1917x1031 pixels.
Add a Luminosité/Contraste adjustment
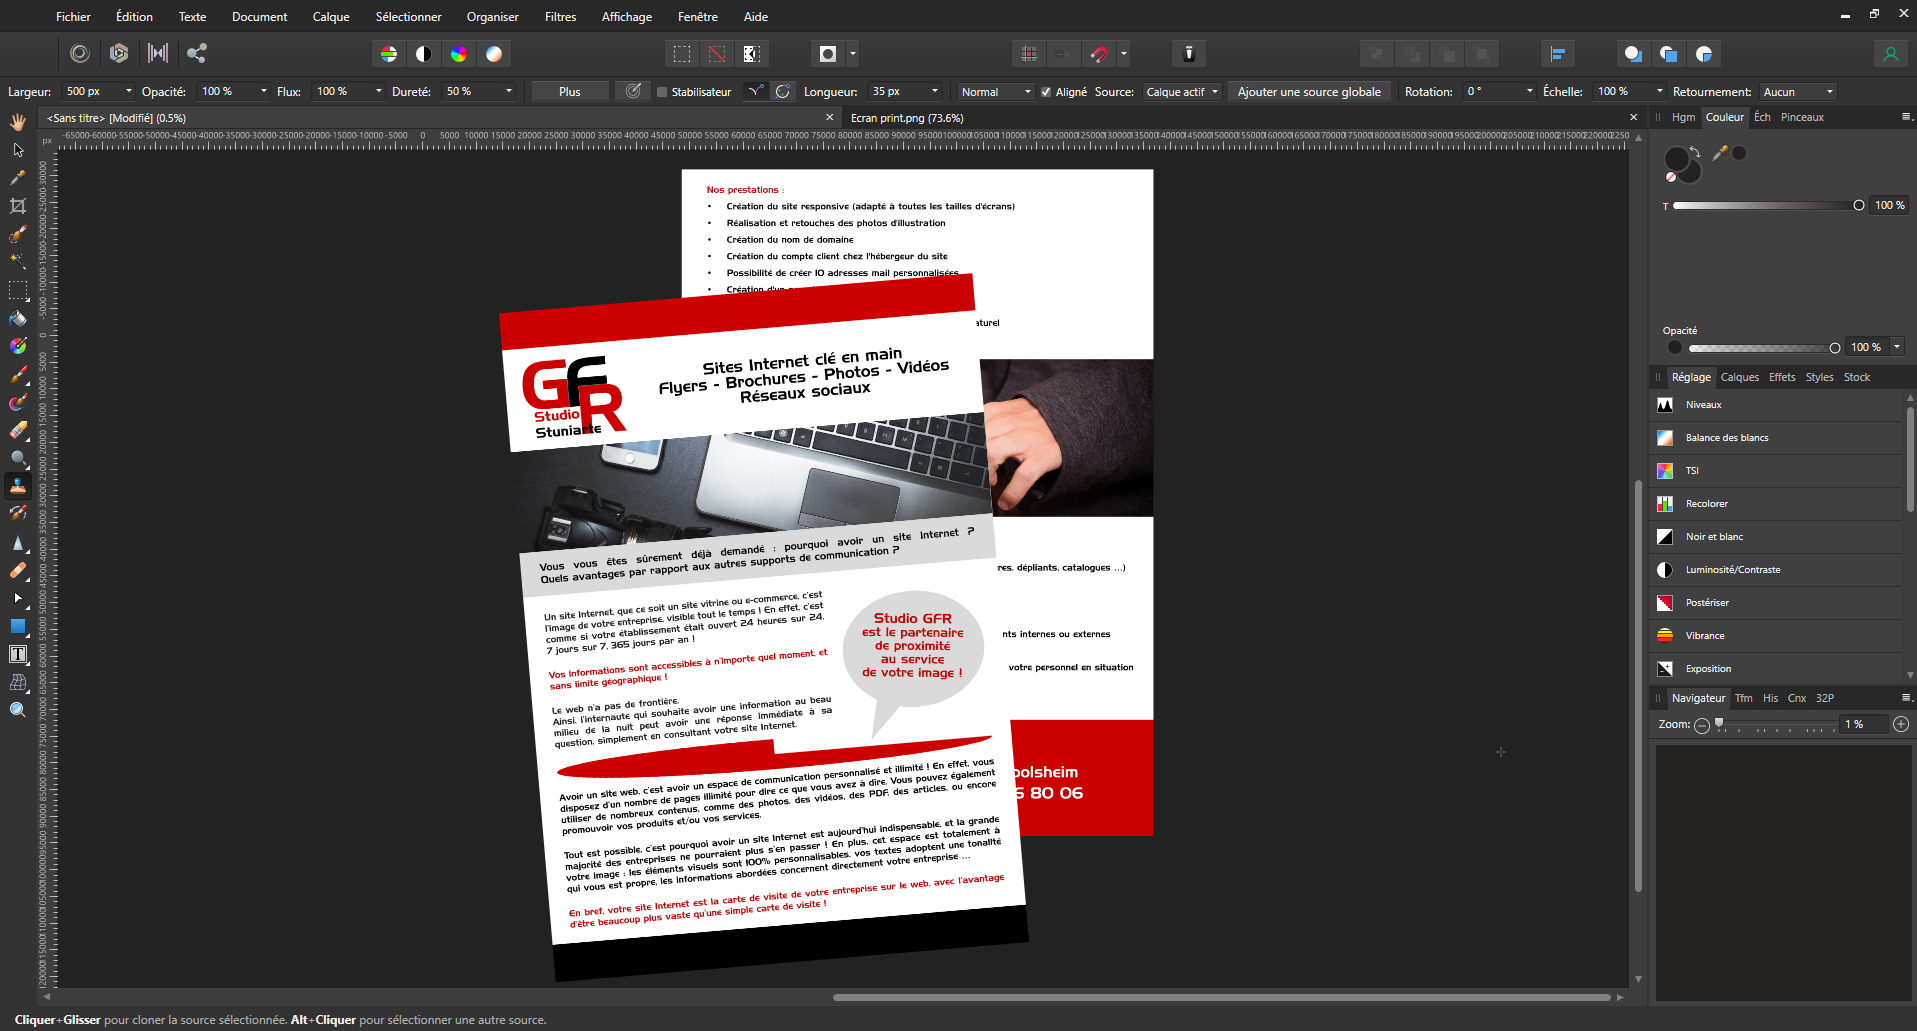pyautogui.click(x=1776, y=570)
